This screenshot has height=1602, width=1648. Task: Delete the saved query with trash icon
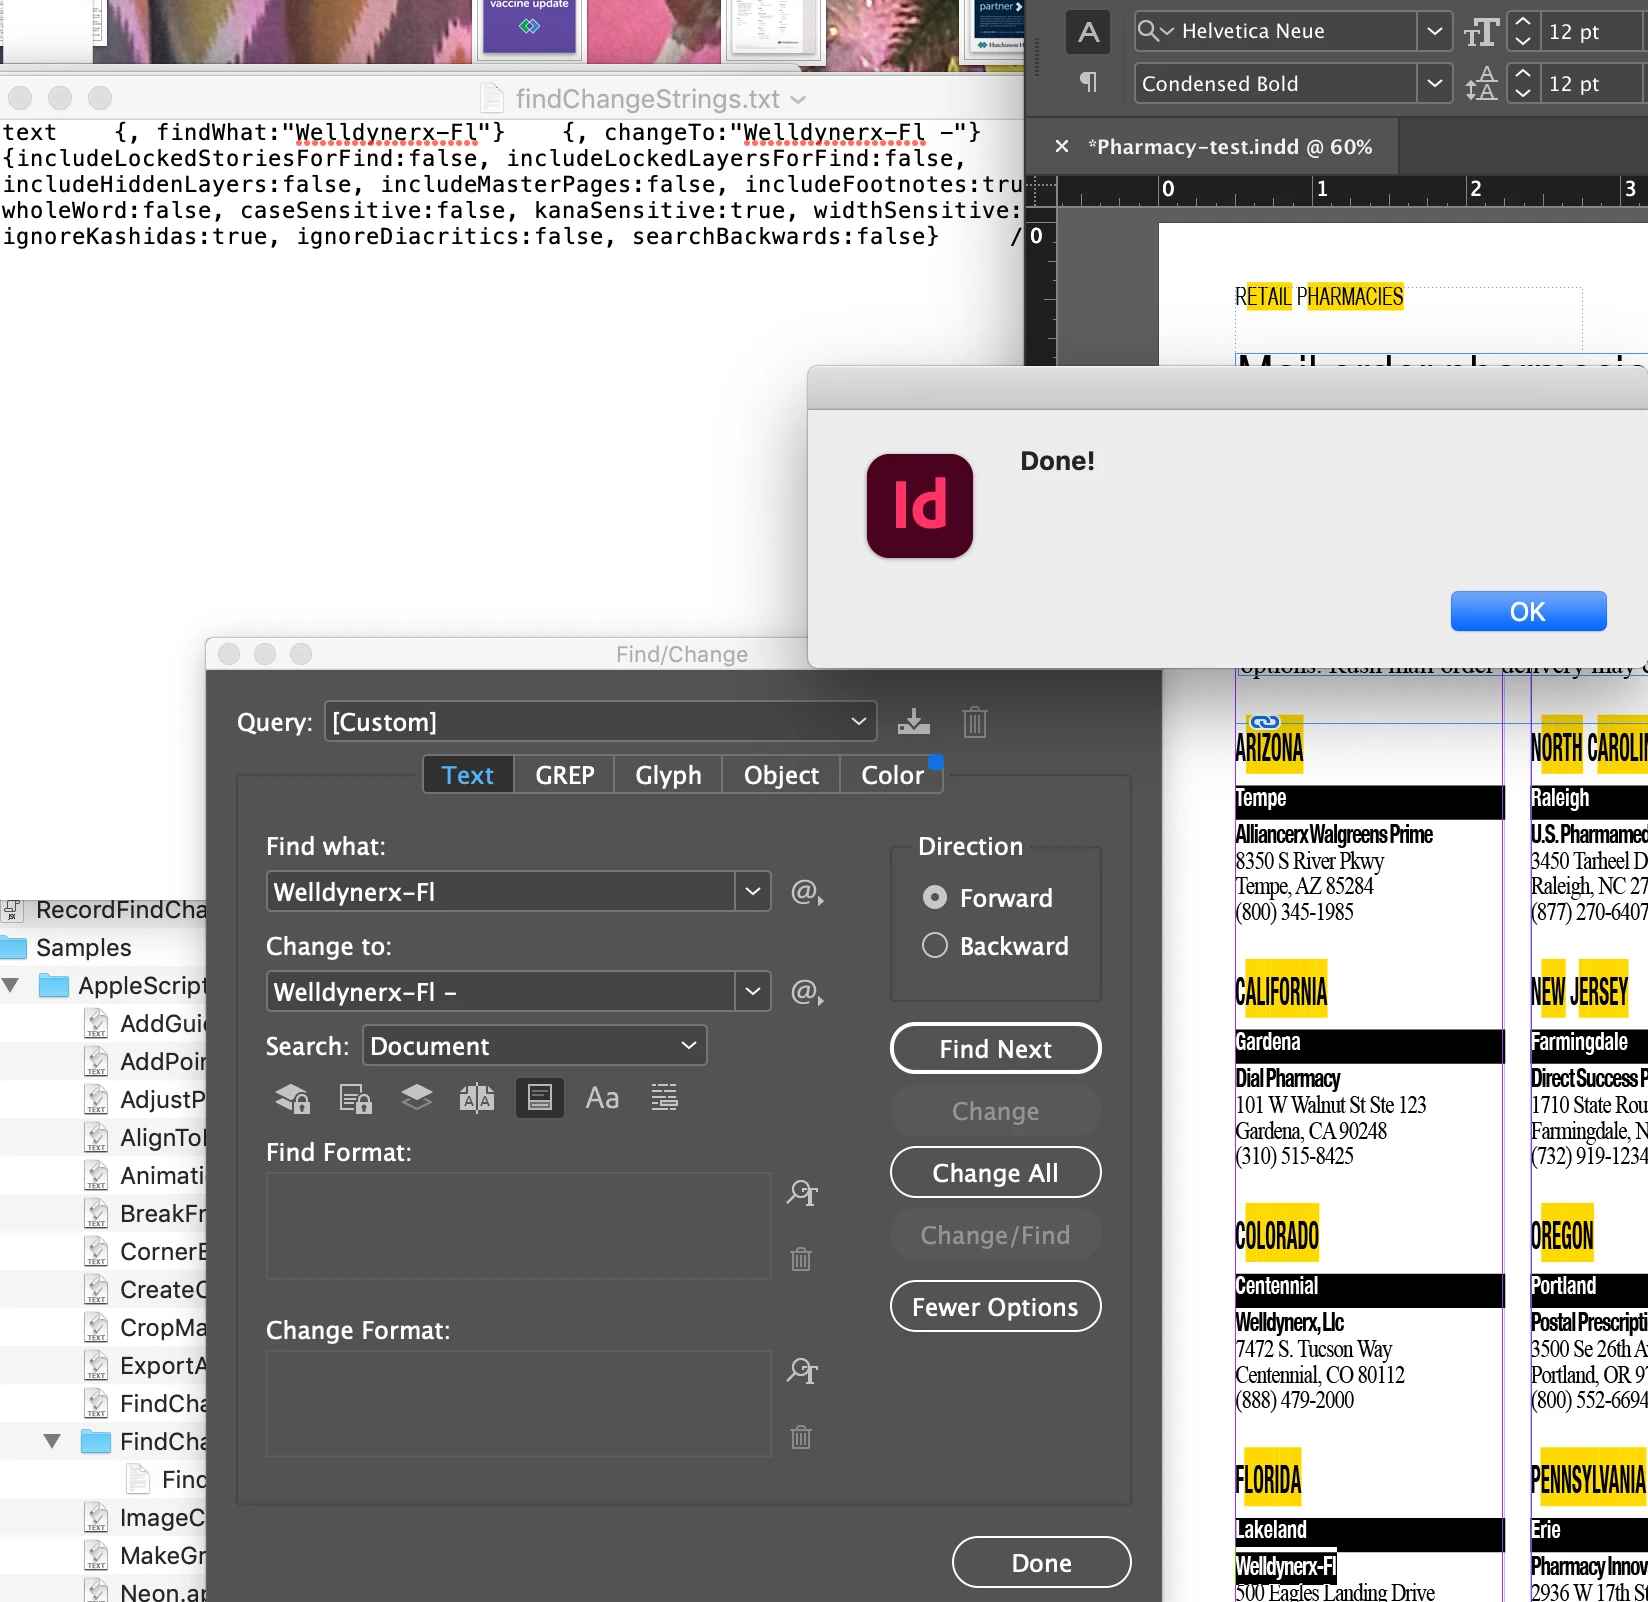coord(974,722)
